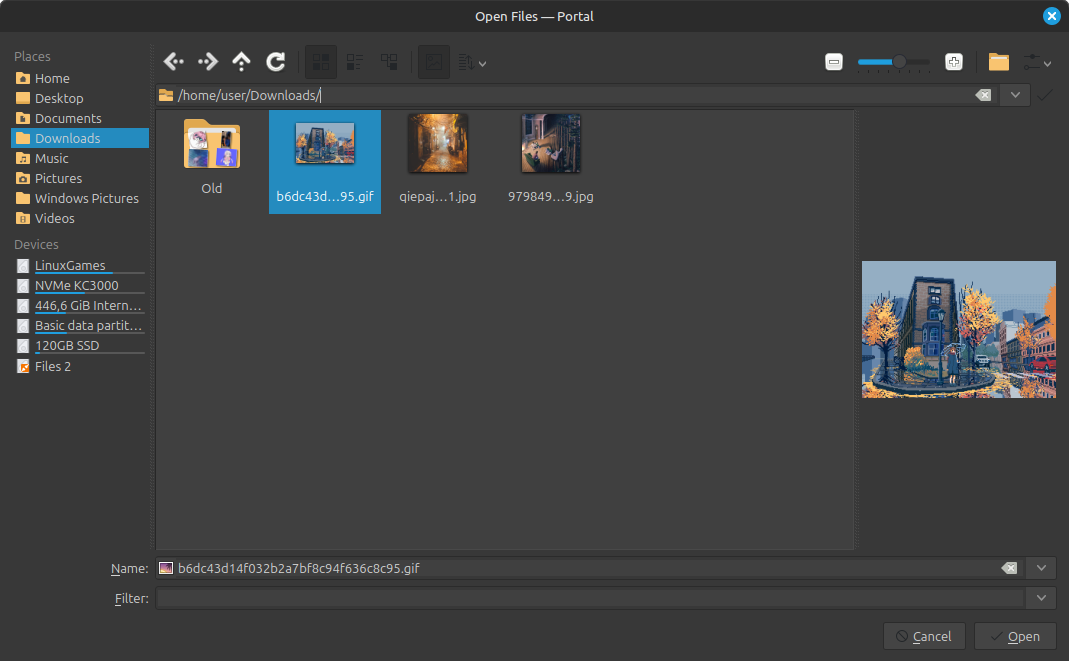Adjust the icon size zoom slider
Image resolution: width=1069 pixels, height=661 pixels.
893,62
